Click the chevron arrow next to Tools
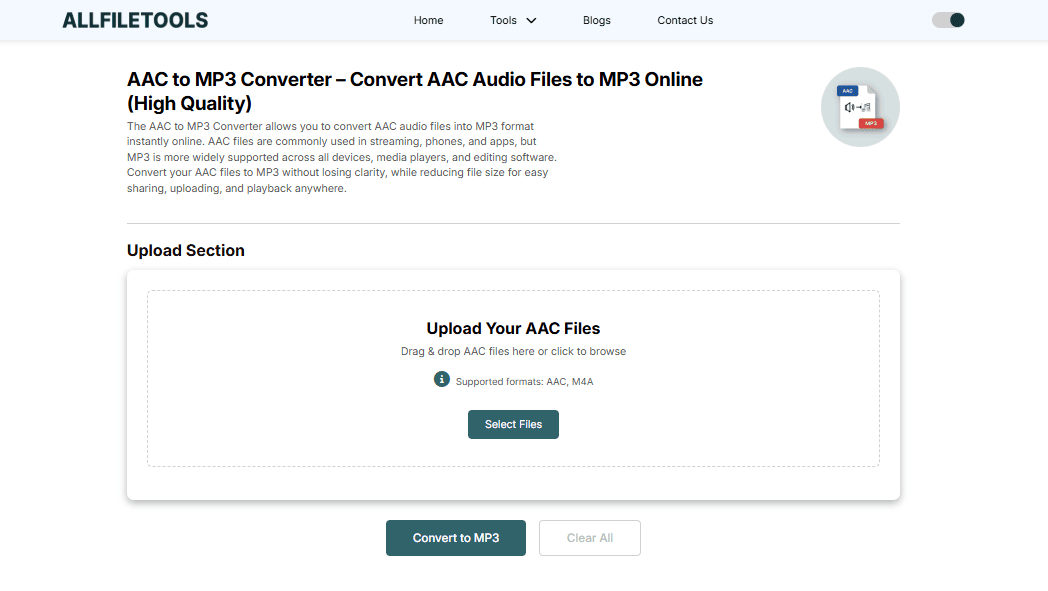This screenshot has height=591, width=1048. point(531,20)
